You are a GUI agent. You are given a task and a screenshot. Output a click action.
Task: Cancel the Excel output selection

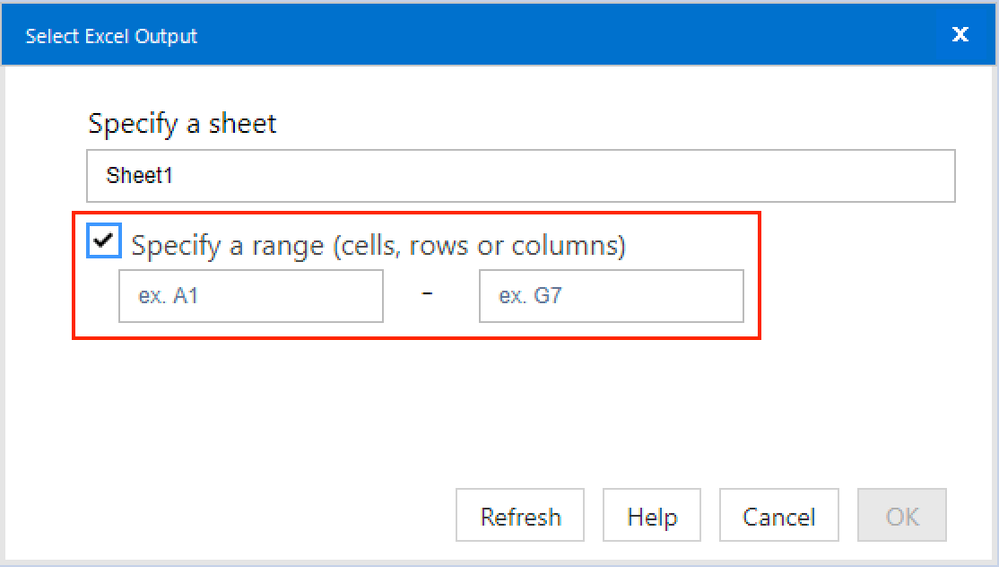[x=778, y=516]
